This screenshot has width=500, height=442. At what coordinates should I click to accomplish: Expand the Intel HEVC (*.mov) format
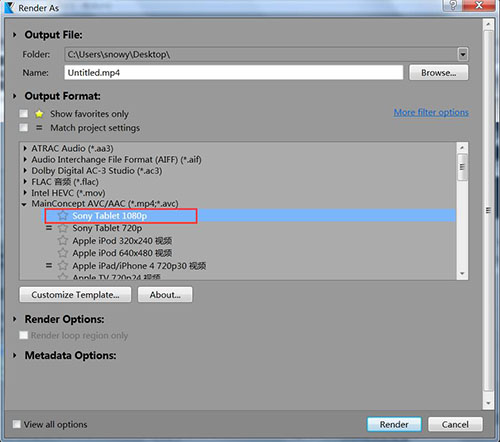tap(25, 193)
